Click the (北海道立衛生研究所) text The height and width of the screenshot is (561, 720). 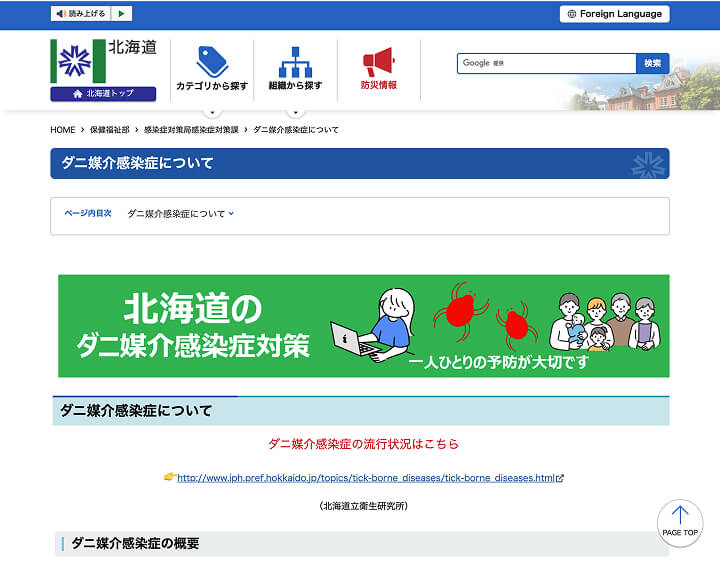point(363,506)
